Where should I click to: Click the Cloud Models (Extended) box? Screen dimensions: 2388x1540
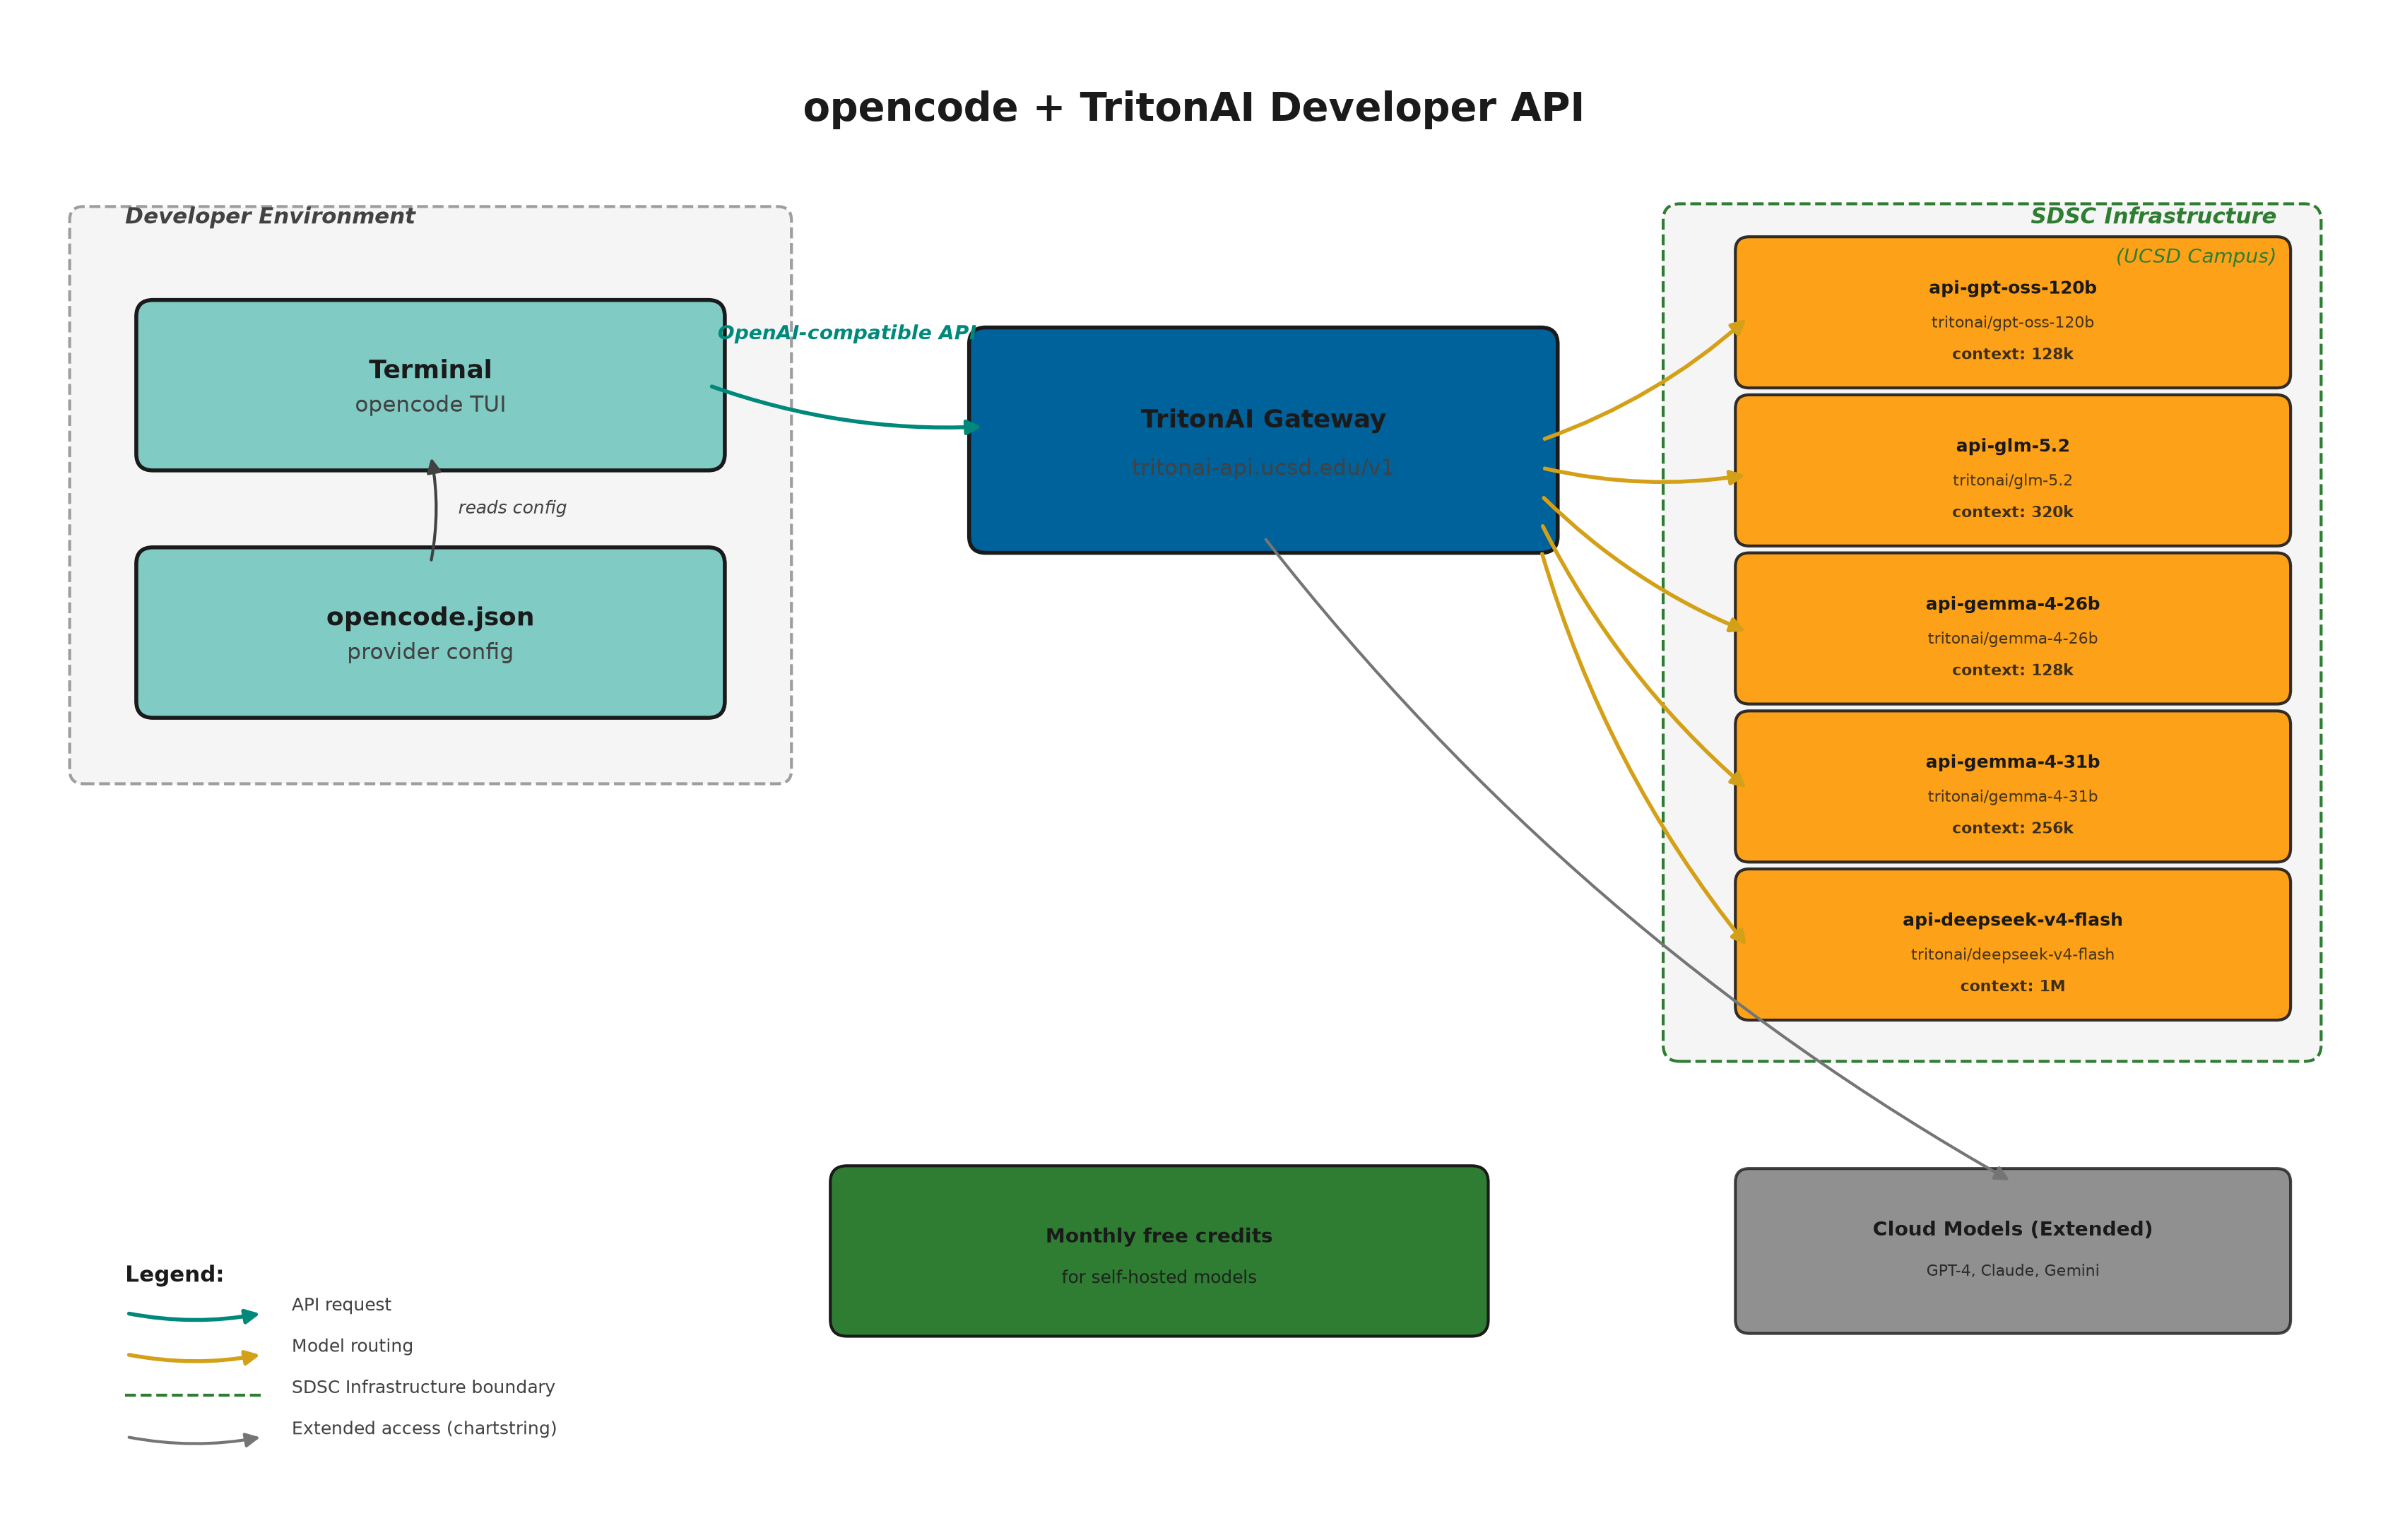2012,1250
